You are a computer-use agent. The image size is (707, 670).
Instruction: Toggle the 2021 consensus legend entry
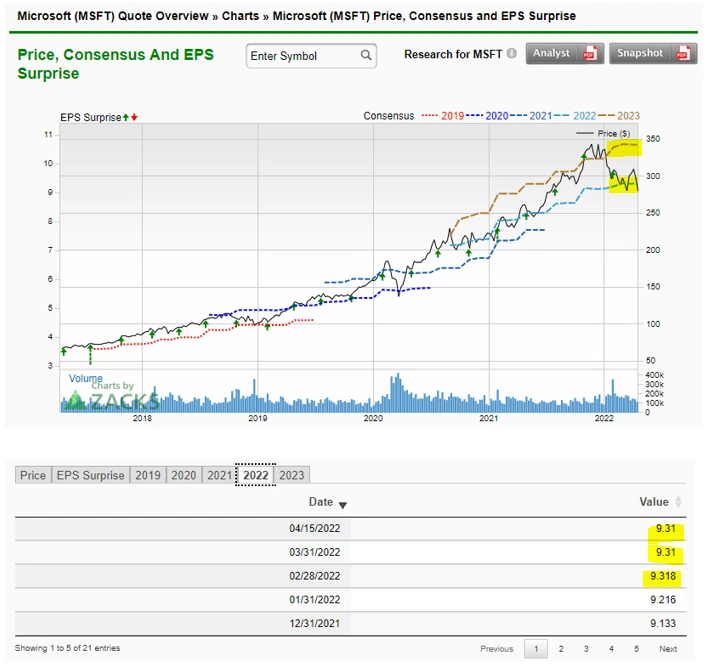click(531, 116)
